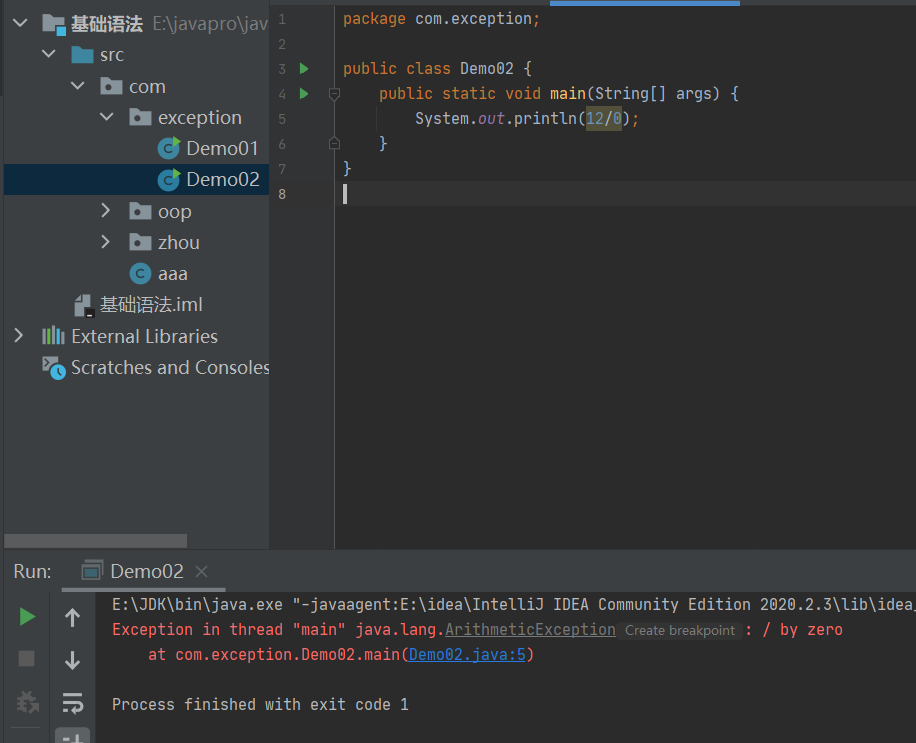Click line number 8 in the gutter
The height and width of the screenshot is (743, 916).
[x=282, y=194]
